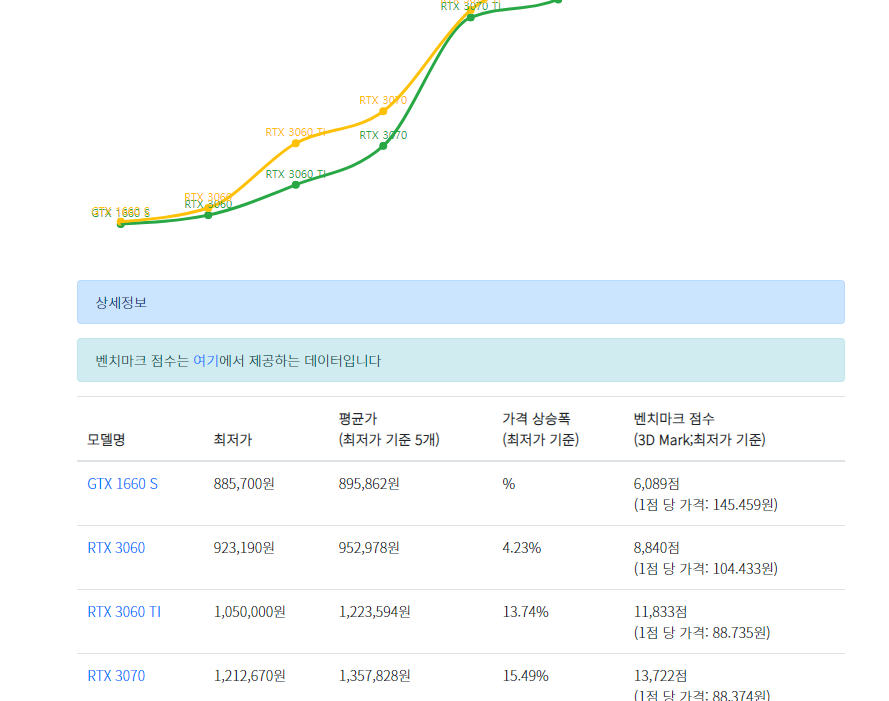Select the 15.49% price increase cell
889x701 pixels.
(526, 676)
